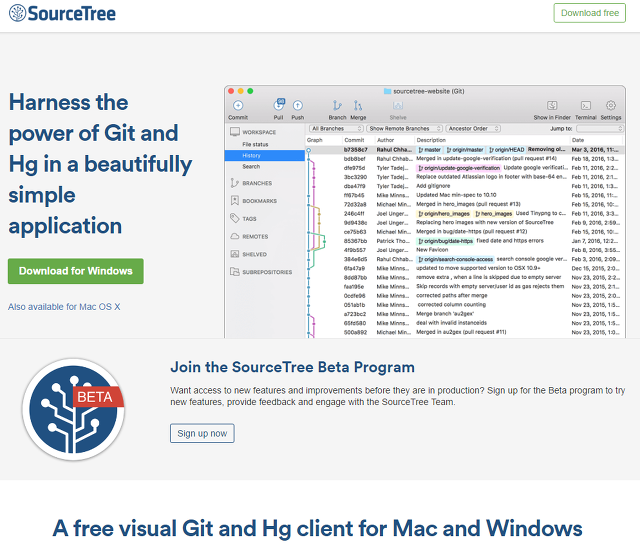The height and width of the screenshot is (551, 640).
Task: Select Search in the sidebar
Action: (x=251, y=167)
